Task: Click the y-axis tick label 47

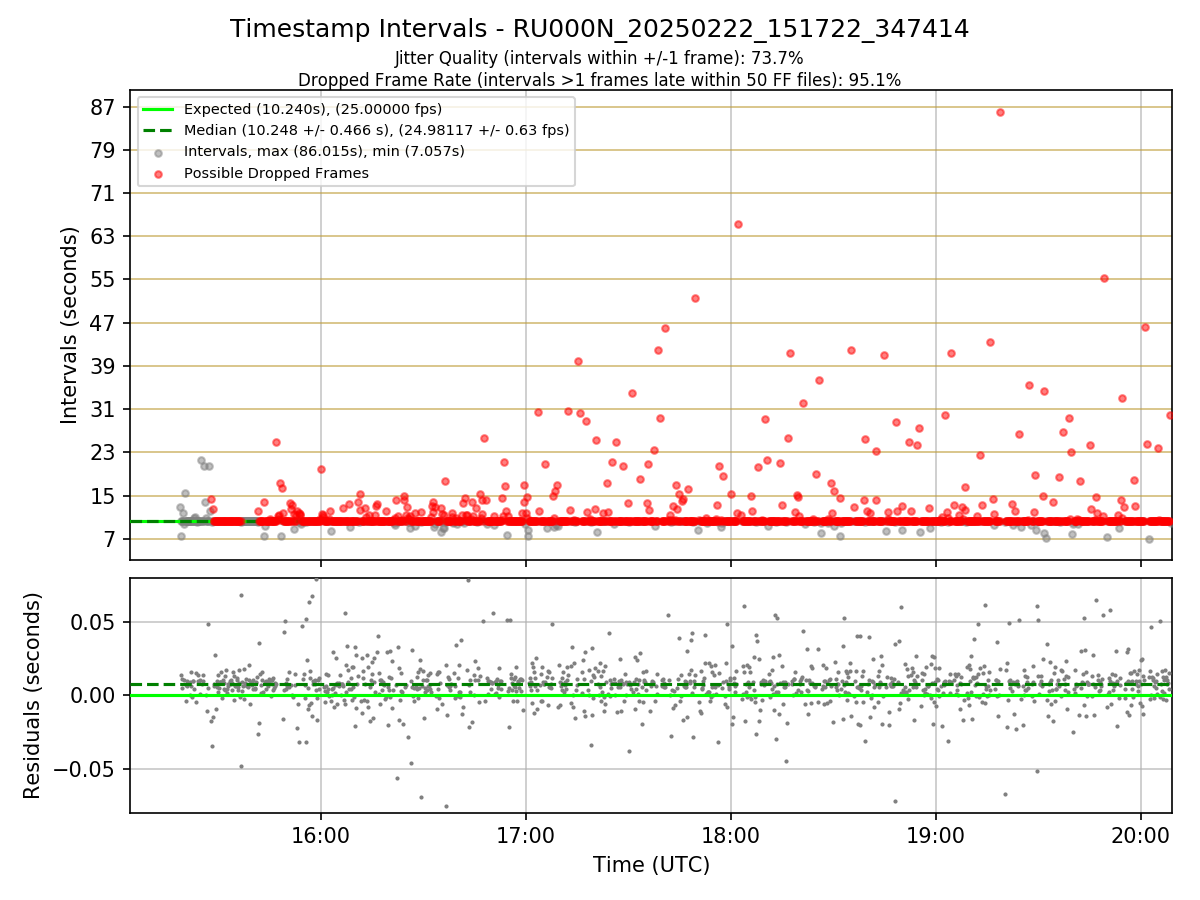Action: coord(103,323)
